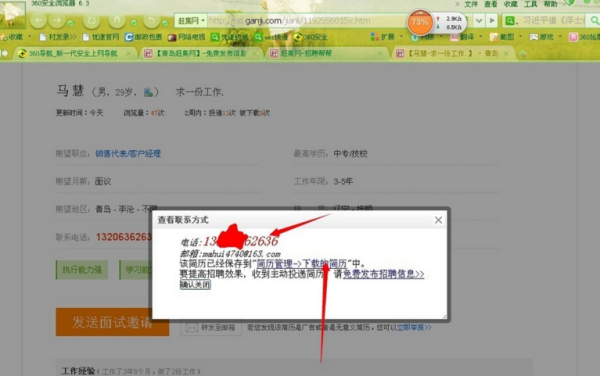The width and height of the screenshot is (600, 376).
Task: Click the 收藏 favorites star button
Action: click(12, 37)
